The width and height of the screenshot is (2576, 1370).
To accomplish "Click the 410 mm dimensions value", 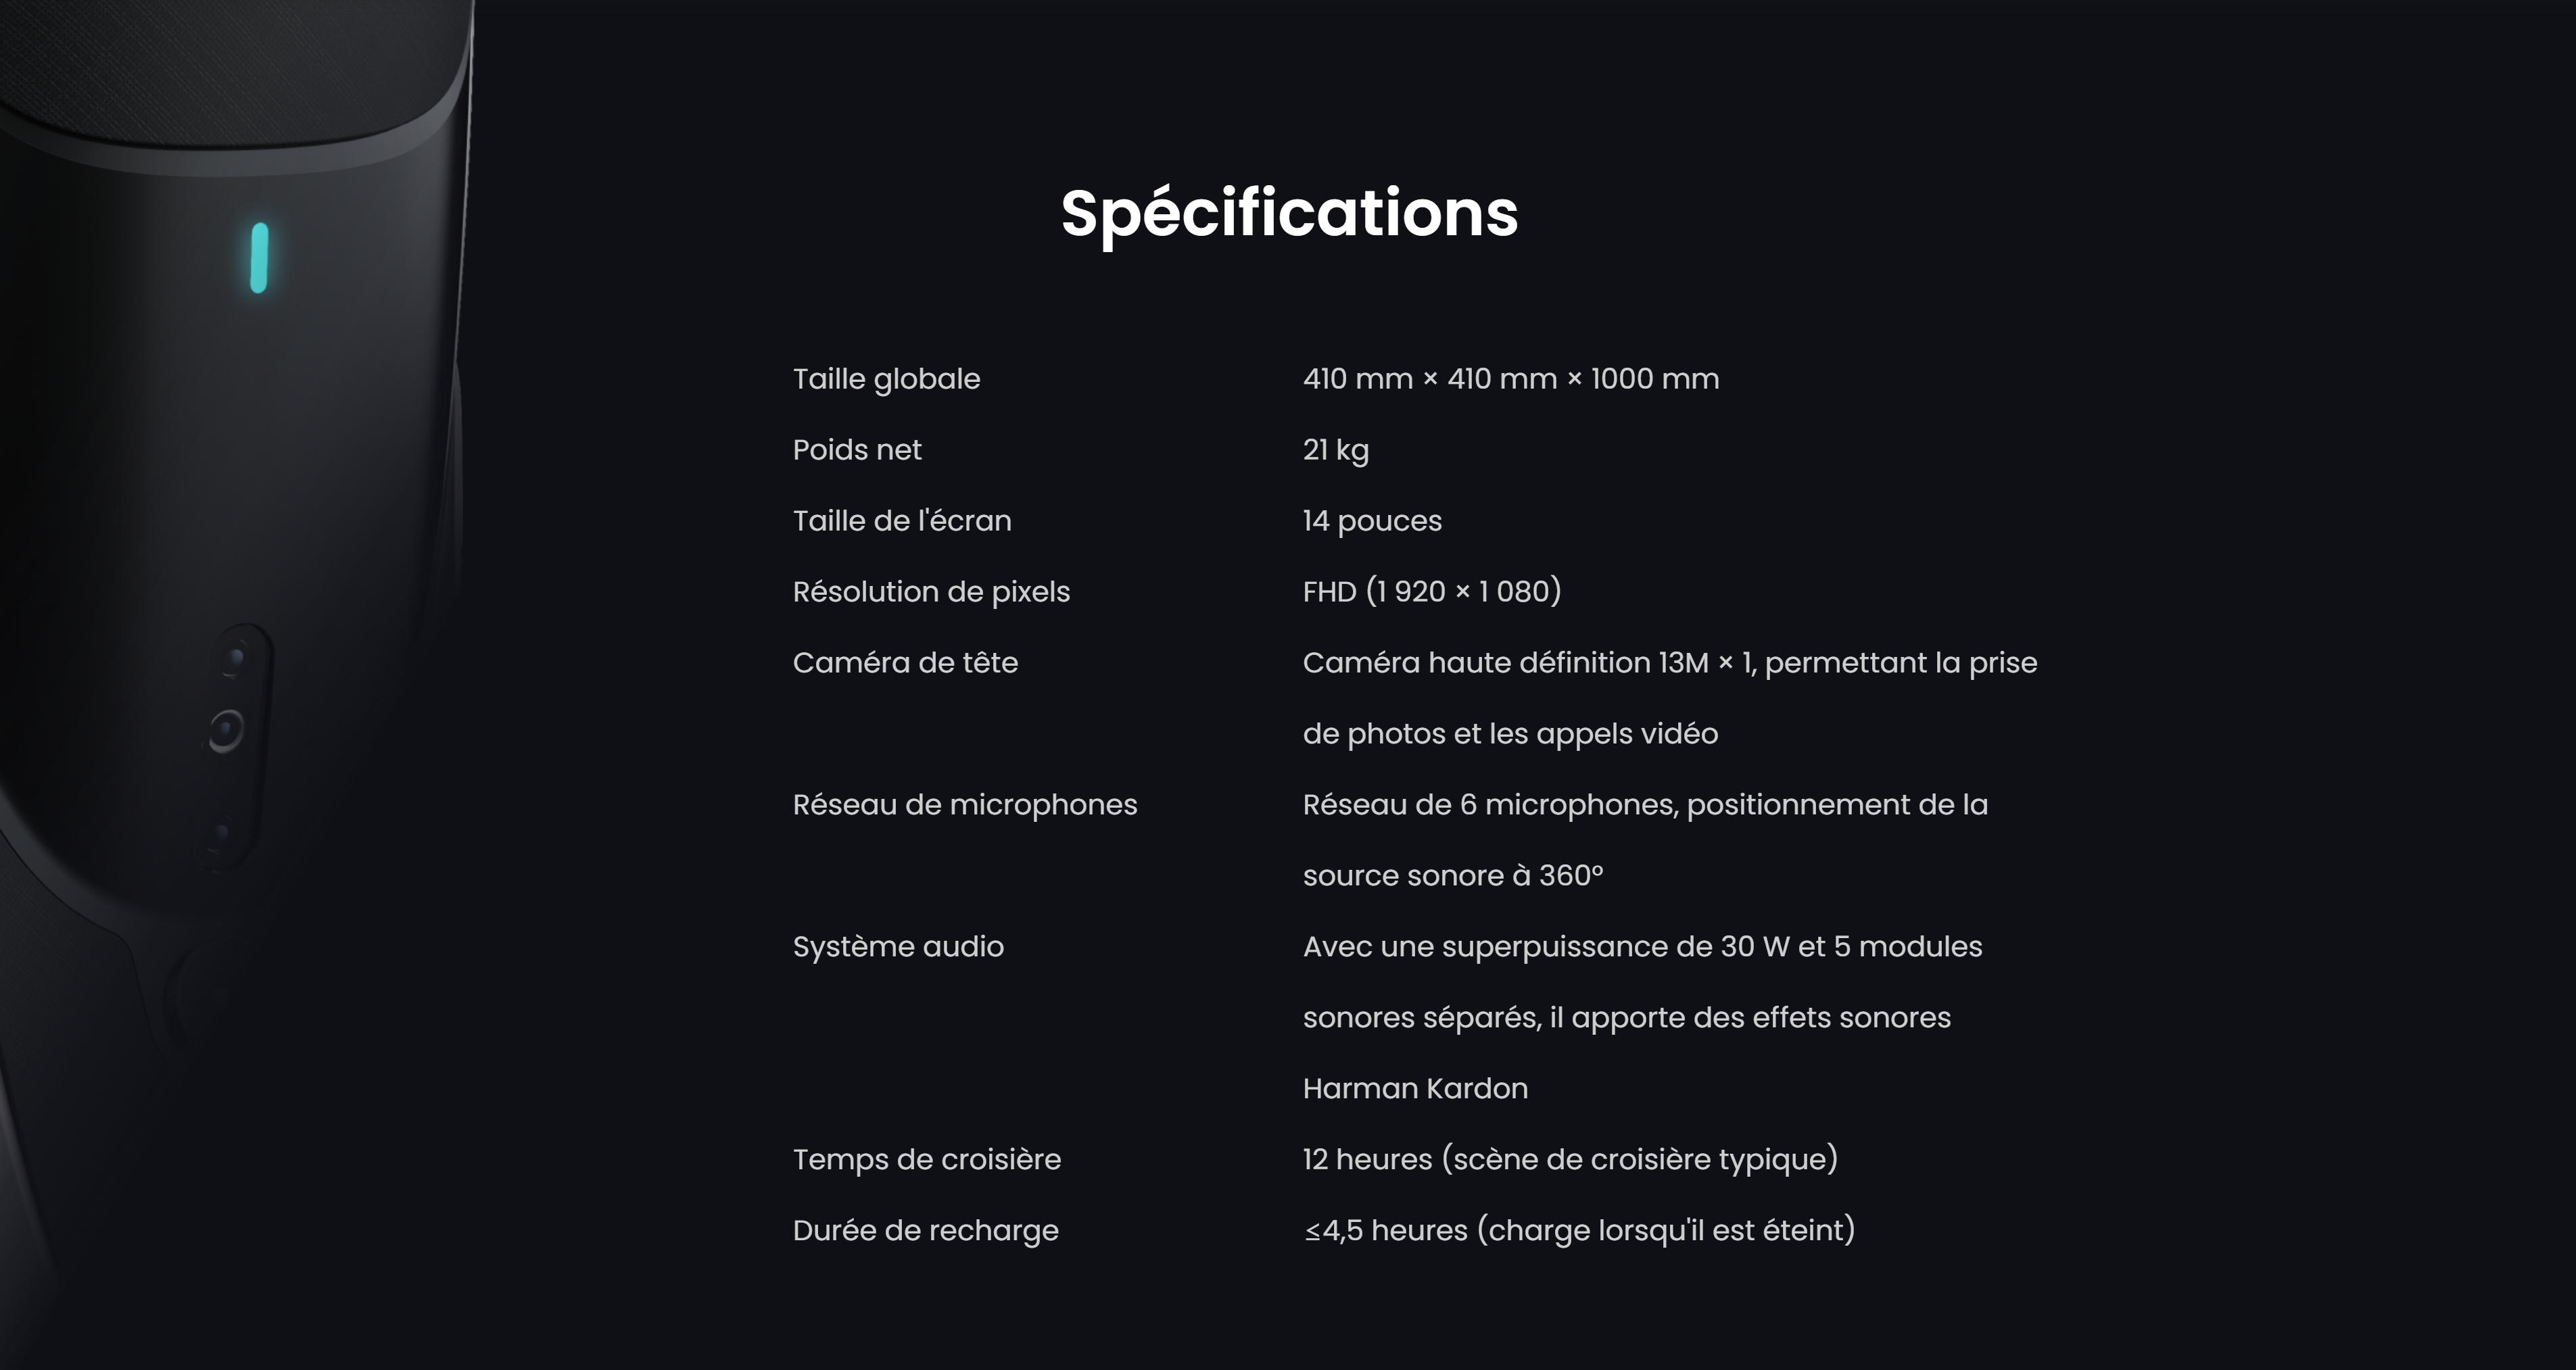I will tap(1510, 379).
